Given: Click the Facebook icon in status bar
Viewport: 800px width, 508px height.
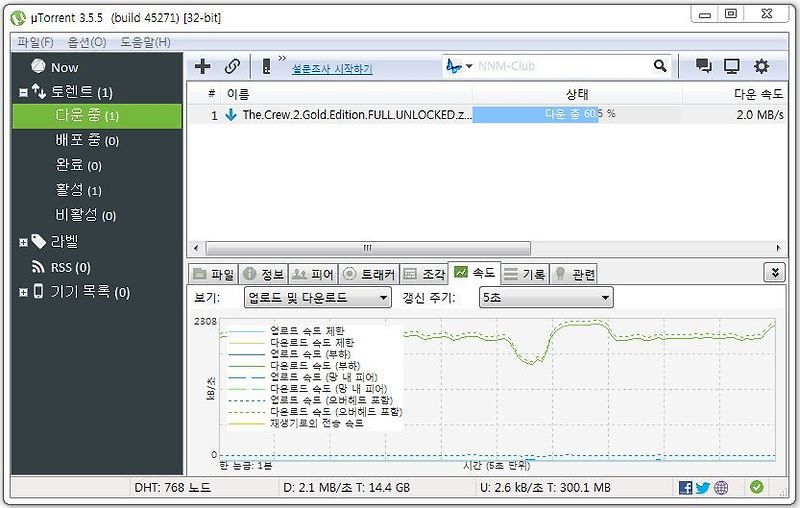Looking at the screenshot, I should point(686,488).
